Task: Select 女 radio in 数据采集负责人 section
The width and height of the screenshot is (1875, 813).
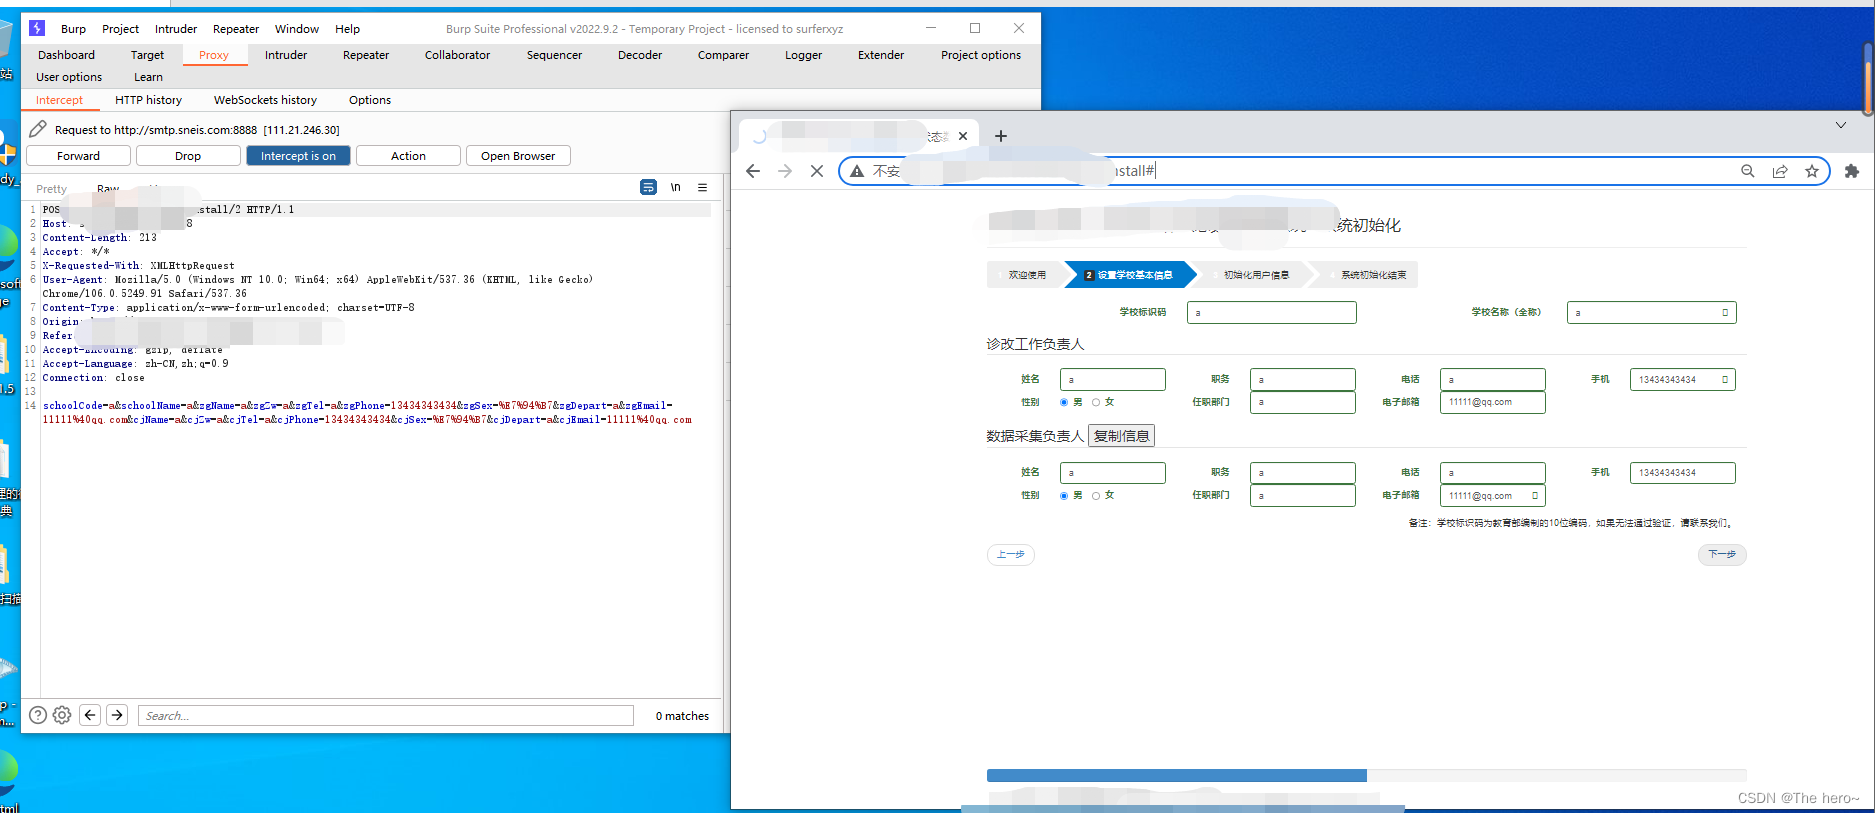Action: (1096, 495)
